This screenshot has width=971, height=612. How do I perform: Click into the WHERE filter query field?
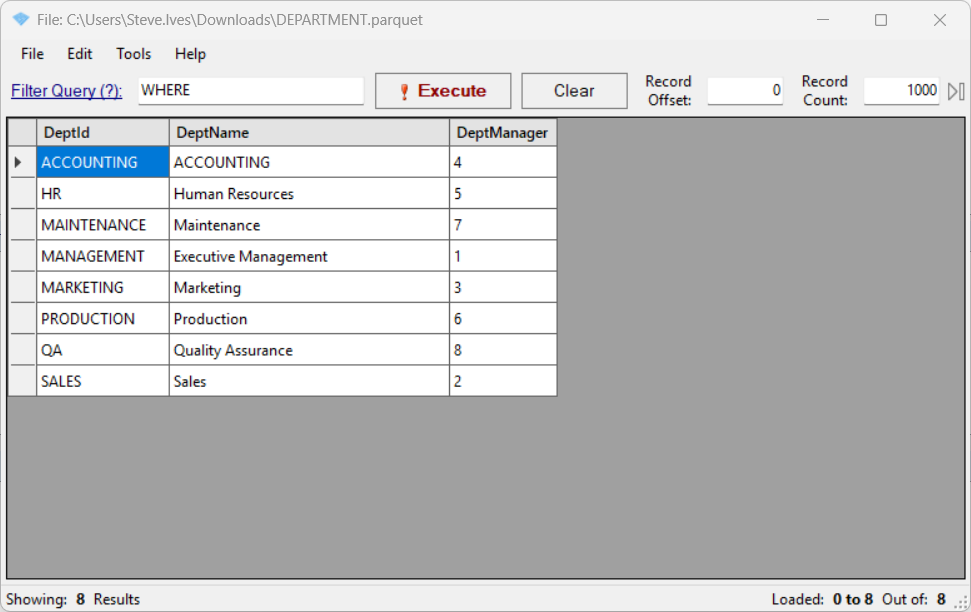click(250, 91)
